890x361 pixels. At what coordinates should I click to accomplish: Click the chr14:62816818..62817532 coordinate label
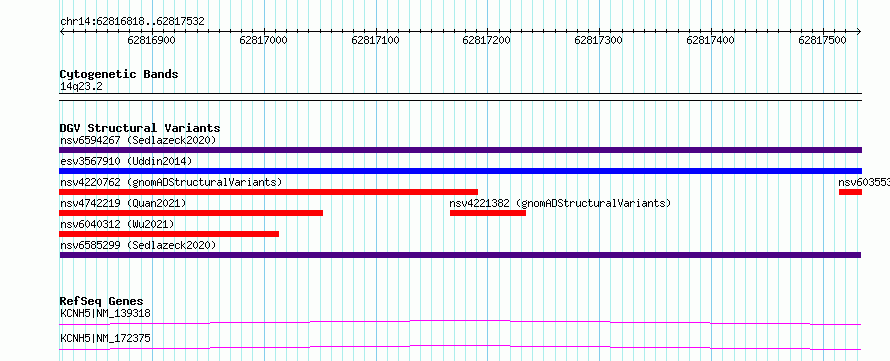tap(132, 22)
